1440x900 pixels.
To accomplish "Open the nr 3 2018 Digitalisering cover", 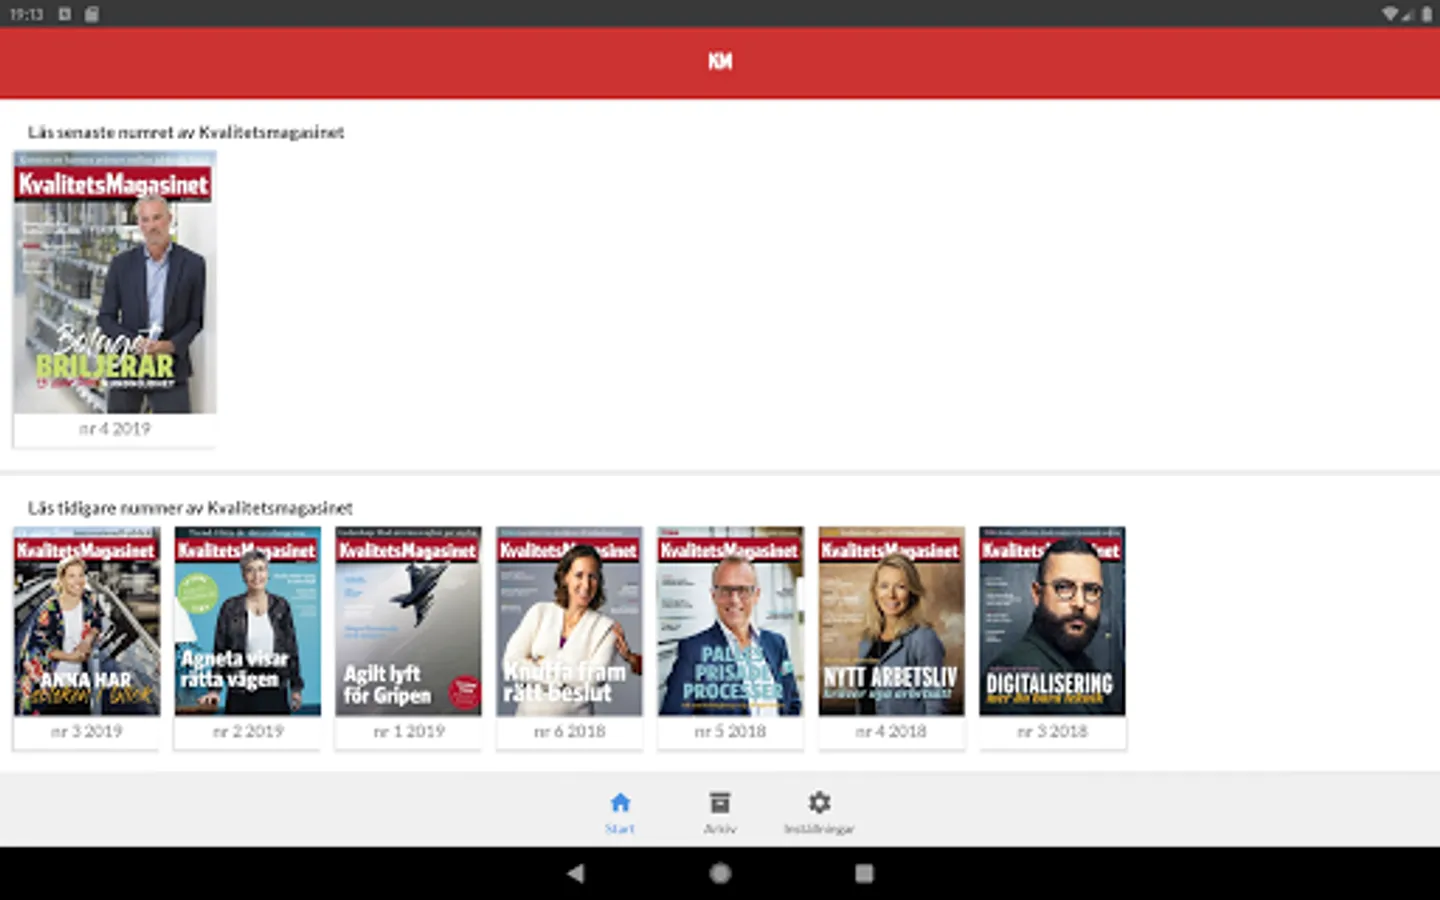I will click(x=1053, y=621).
